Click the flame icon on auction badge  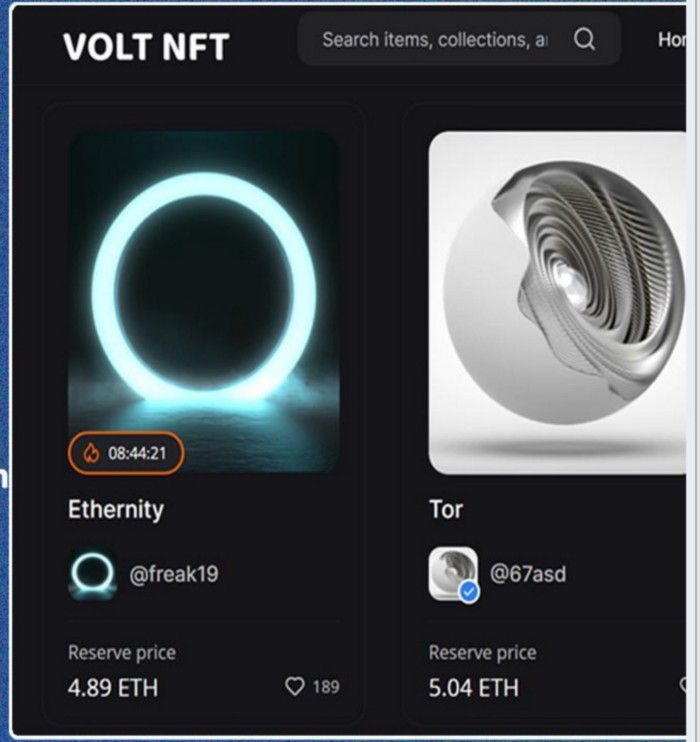[92, 453]
